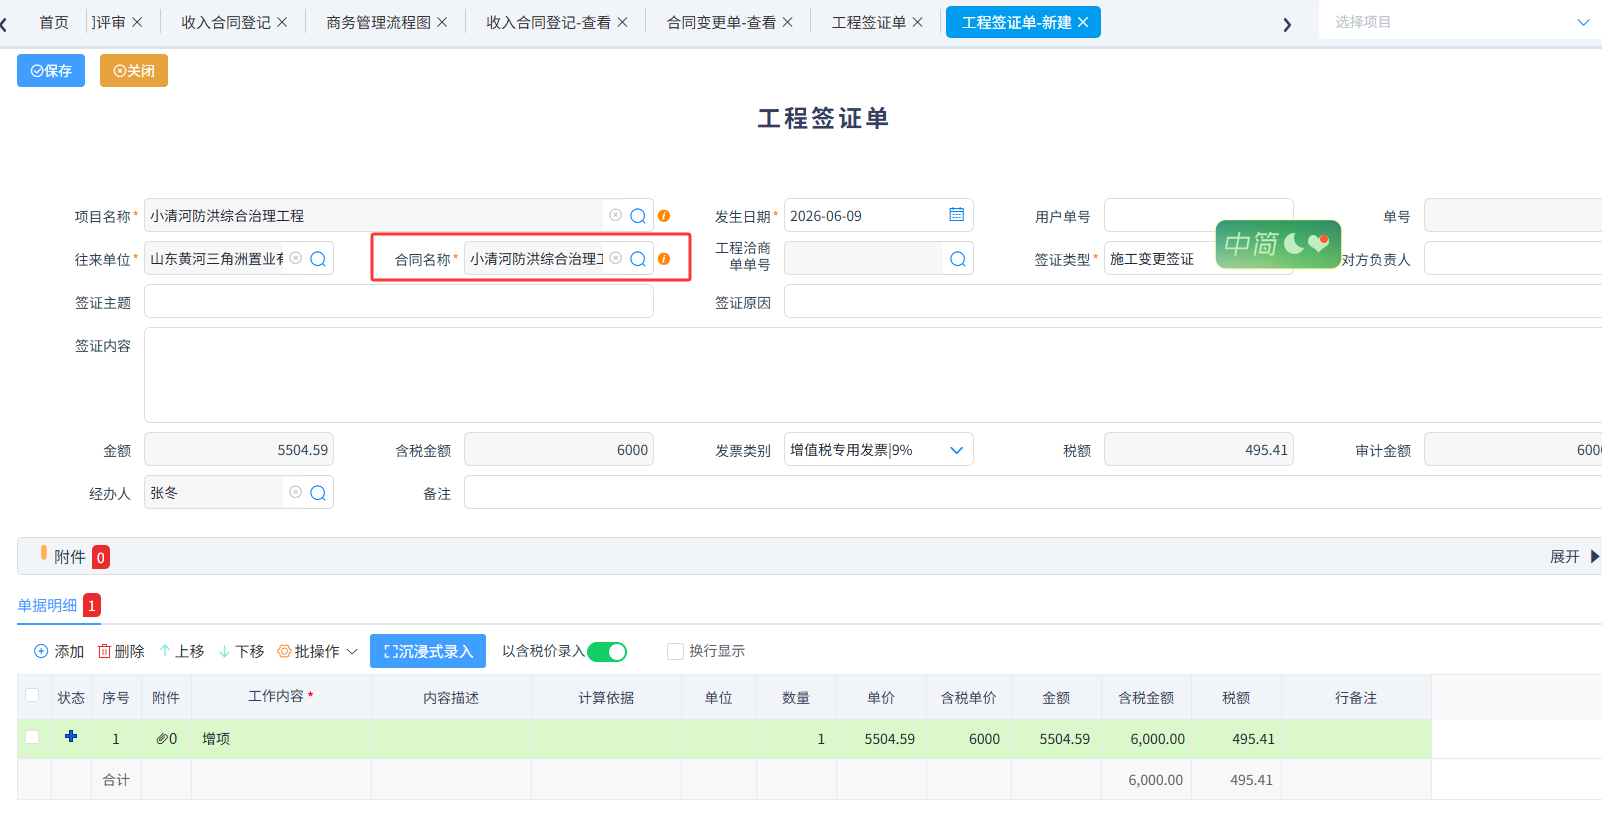Screen dimensions: 1602x826
Task: Close the 工程签证单-新建 tab
Action: [x=1083, y=22]
